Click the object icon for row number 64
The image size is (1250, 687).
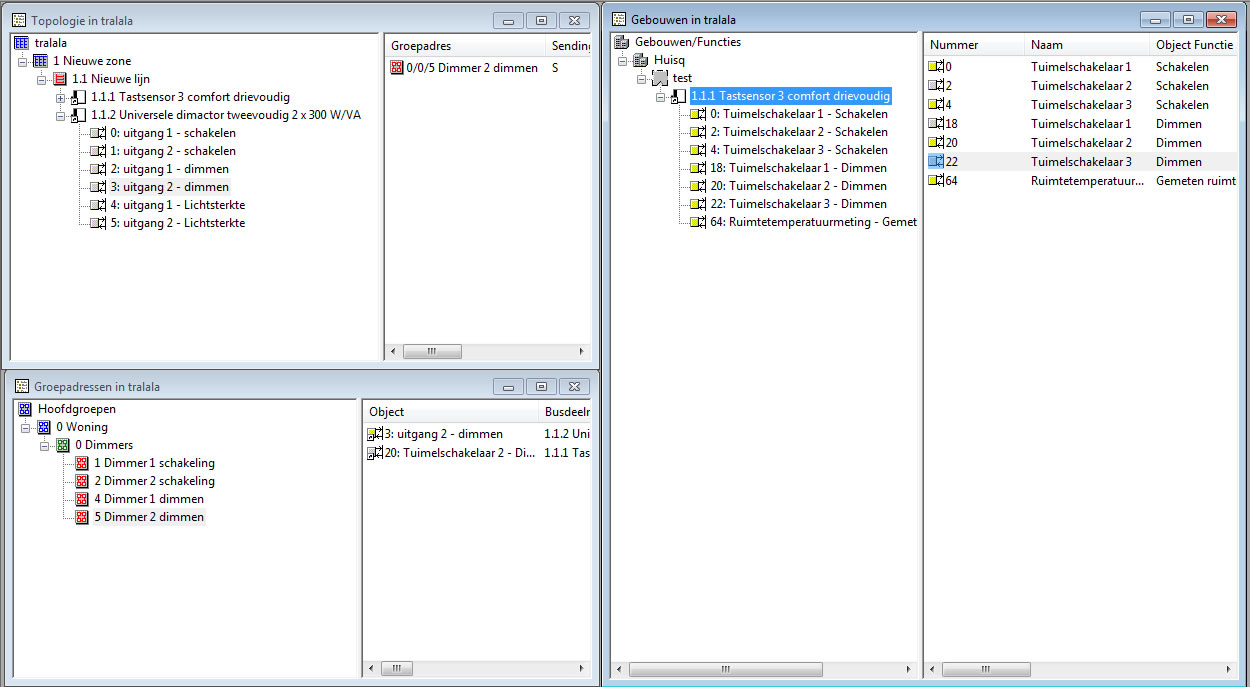936,180
